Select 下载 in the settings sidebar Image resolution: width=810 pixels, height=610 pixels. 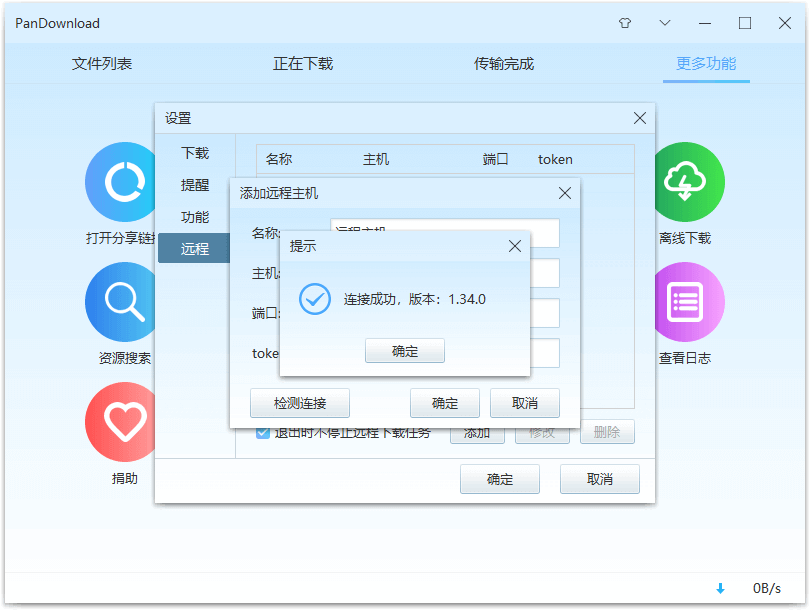point(195,153)
